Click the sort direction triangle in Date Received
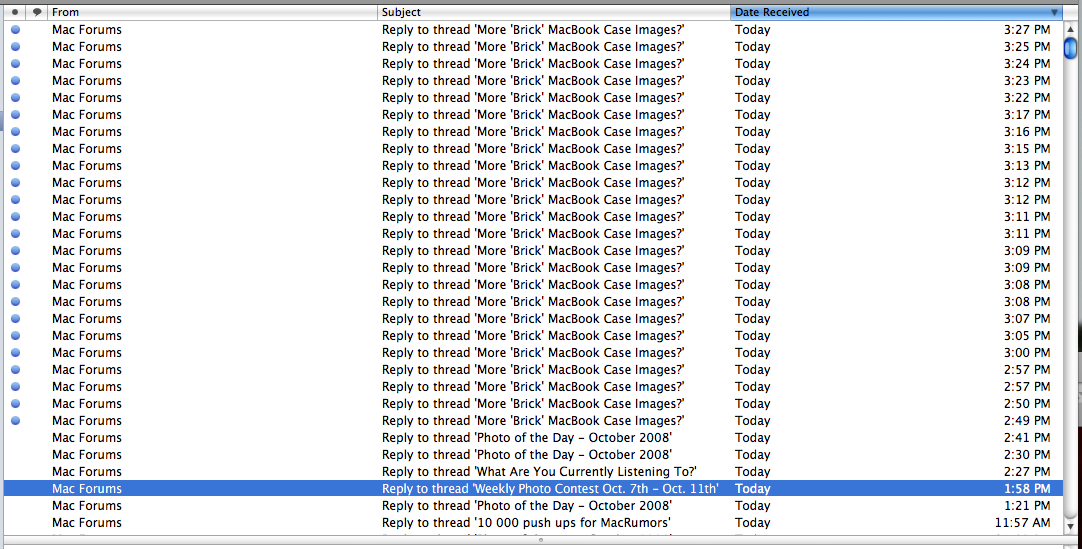 [x=1054, y=12]
